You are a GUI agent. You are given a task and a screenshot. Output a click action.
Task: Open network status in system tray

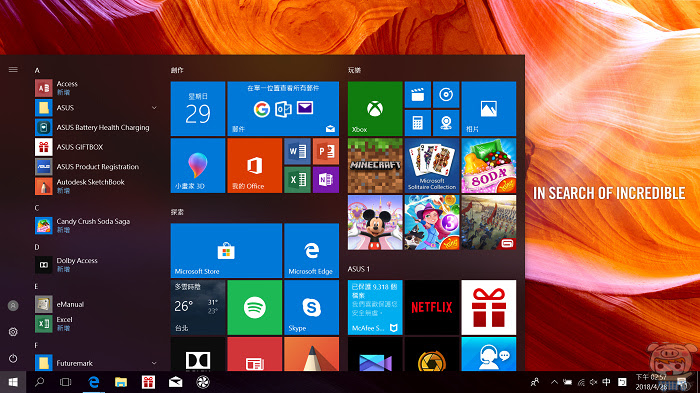[581, 382]
